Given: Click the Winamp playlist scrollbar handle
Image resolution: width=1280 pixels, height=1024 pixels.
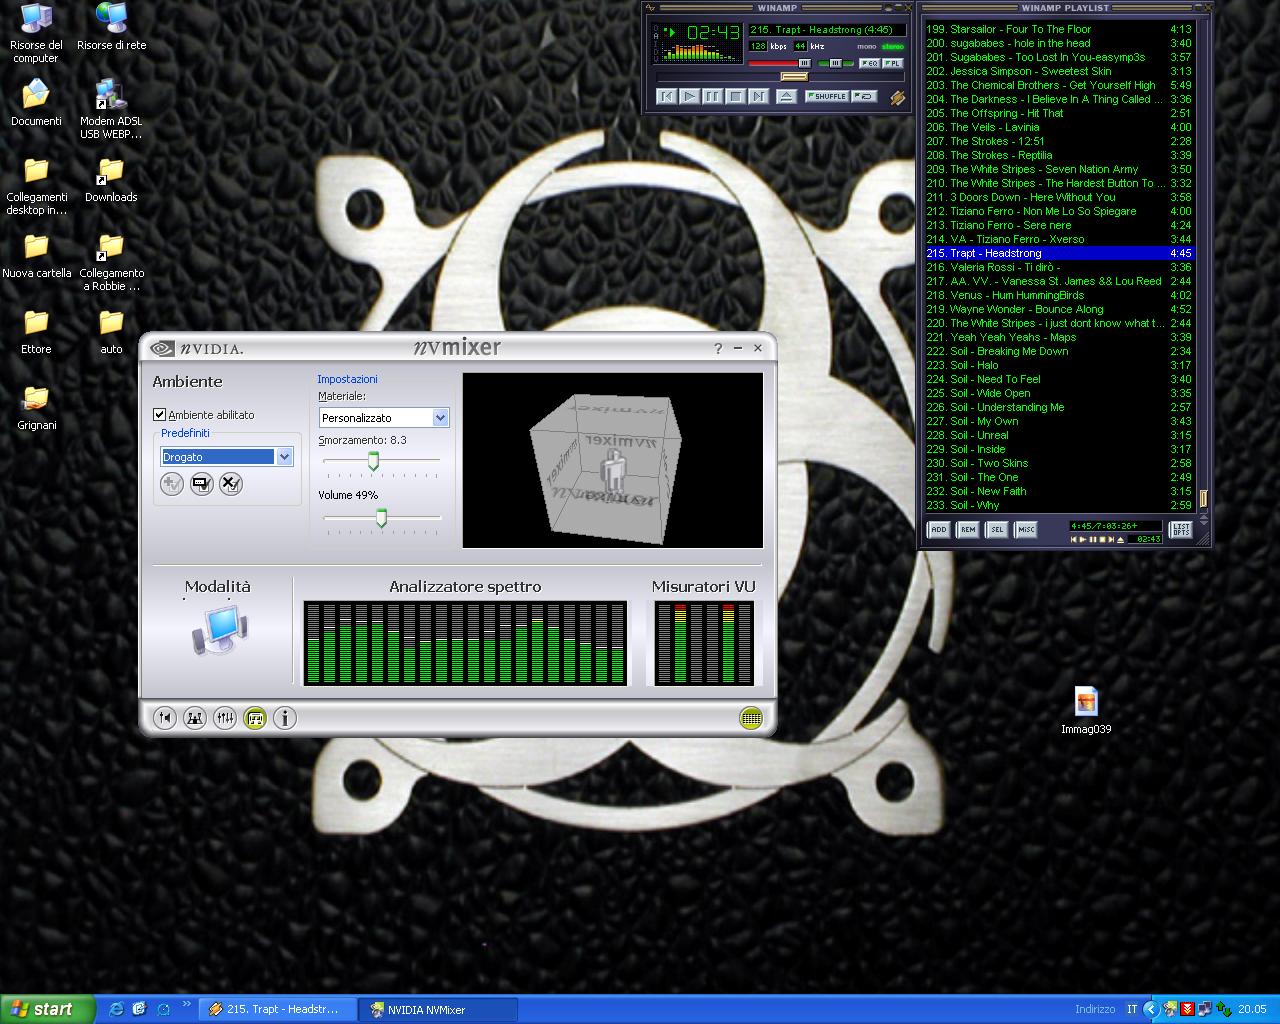Looking at the screenshot, I should tap(1203, 498).
